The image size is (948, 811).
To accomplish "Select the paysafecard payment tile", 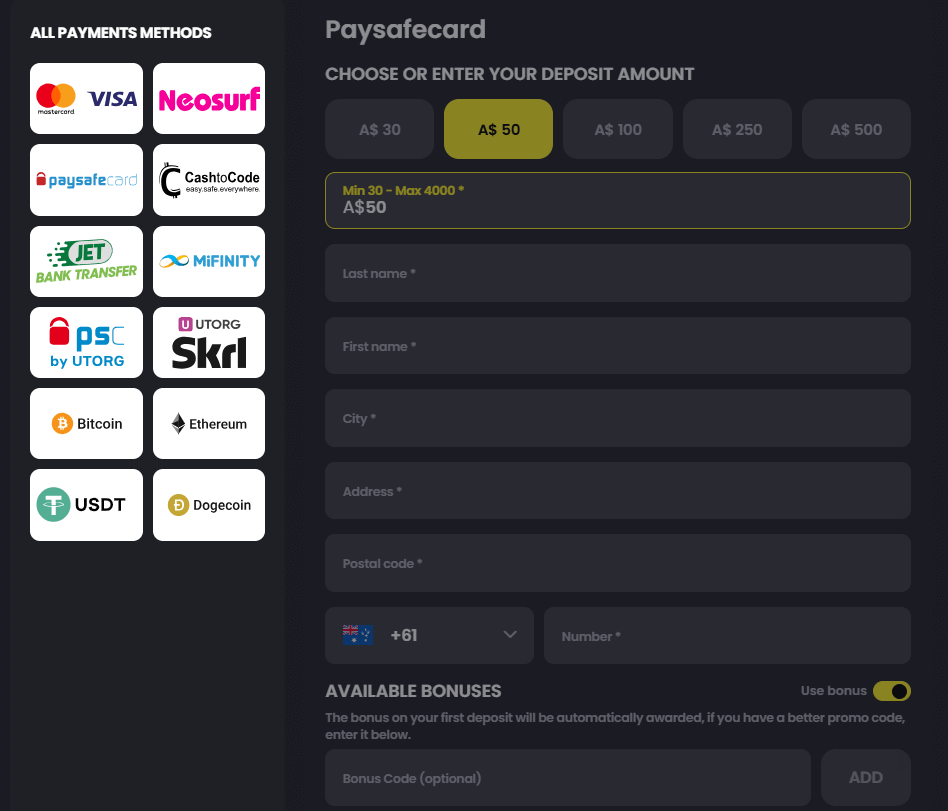I will click(x=86, y=180).
